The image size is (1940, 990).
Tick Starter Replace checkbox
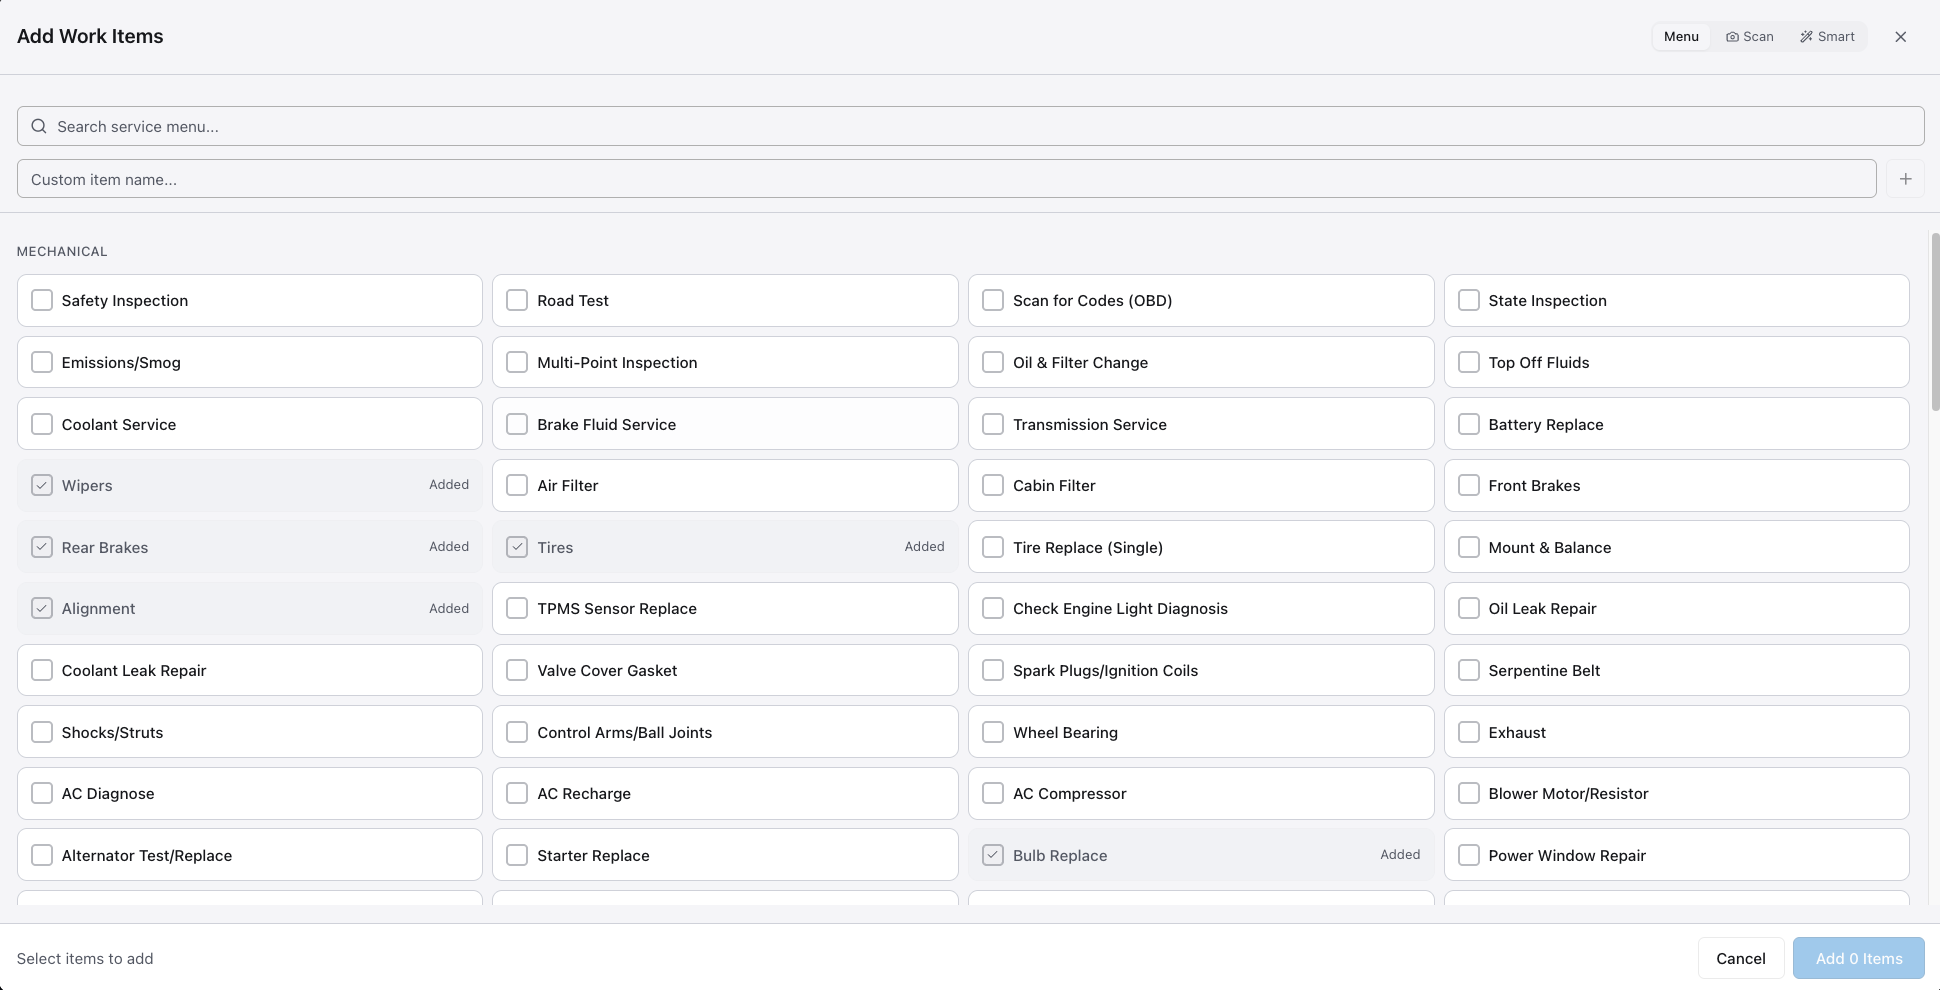point(517,855)
